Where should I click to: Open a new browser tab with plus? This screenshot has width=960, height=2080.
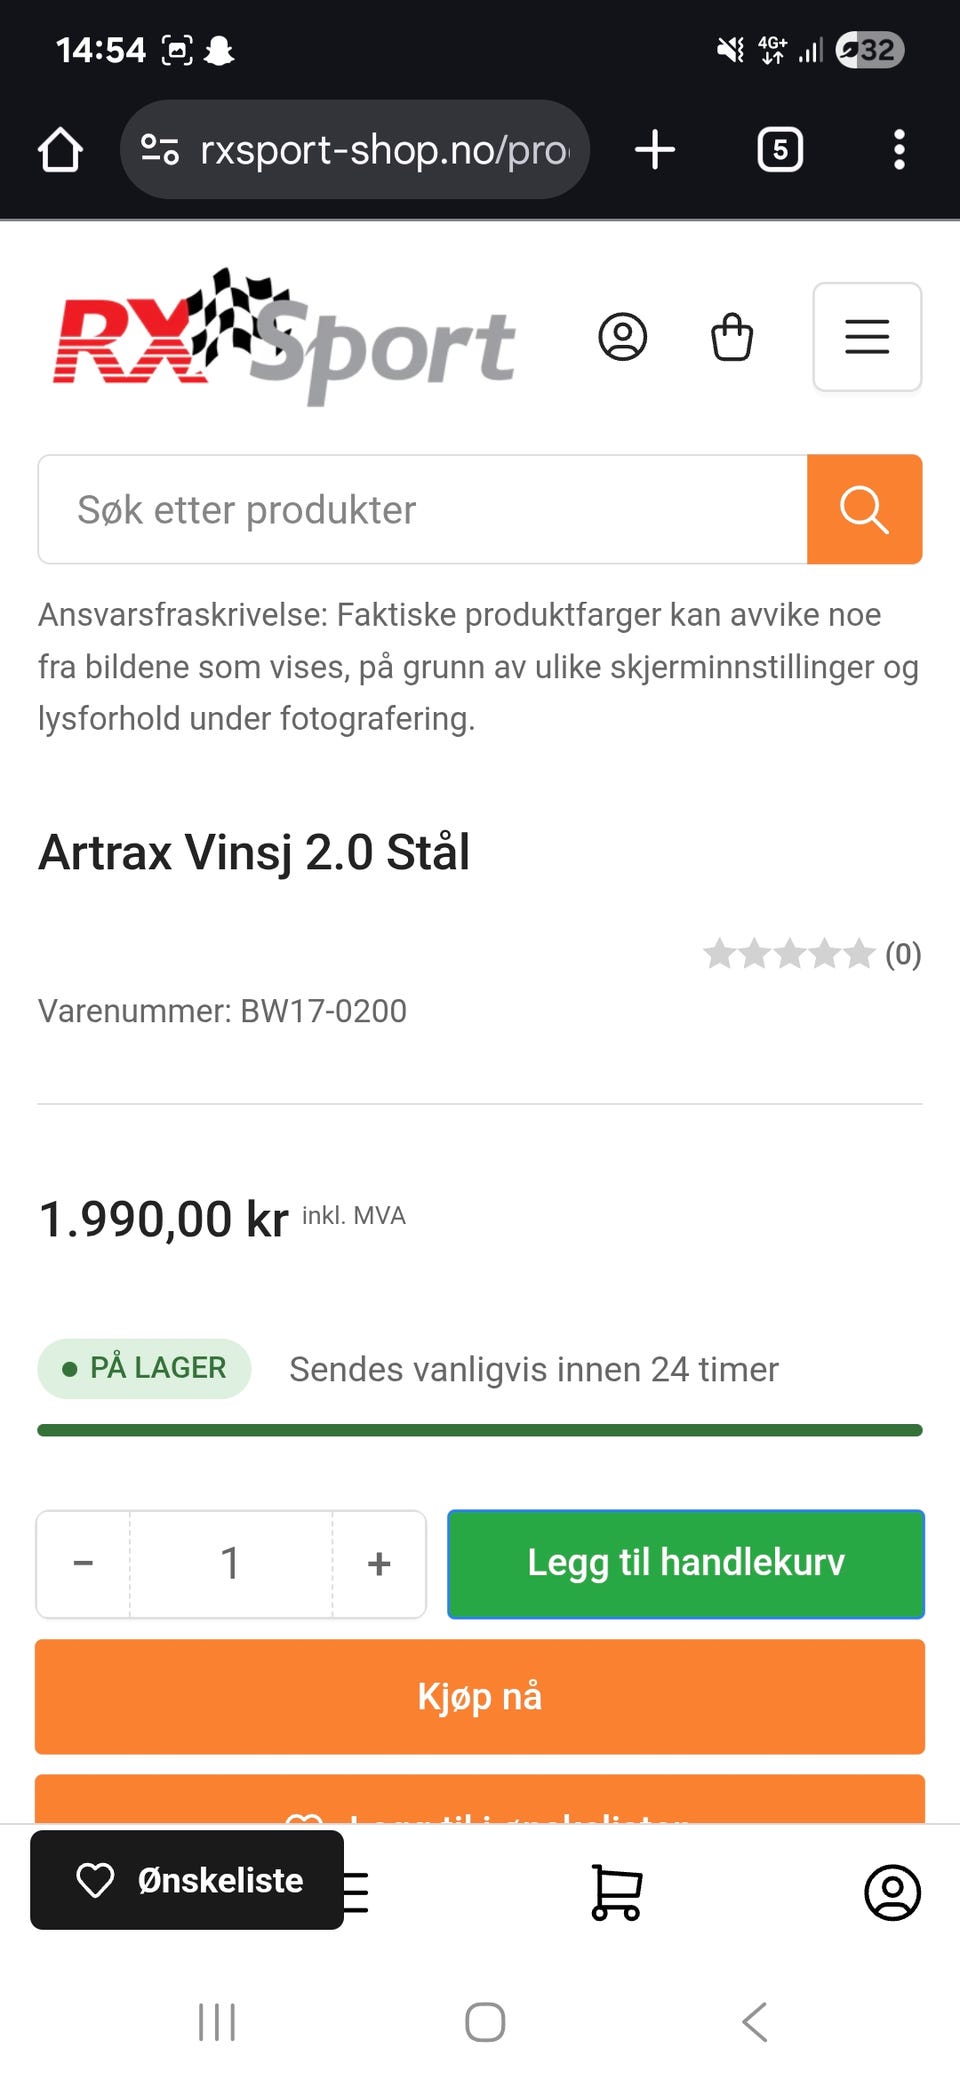(x=655, y=150)
